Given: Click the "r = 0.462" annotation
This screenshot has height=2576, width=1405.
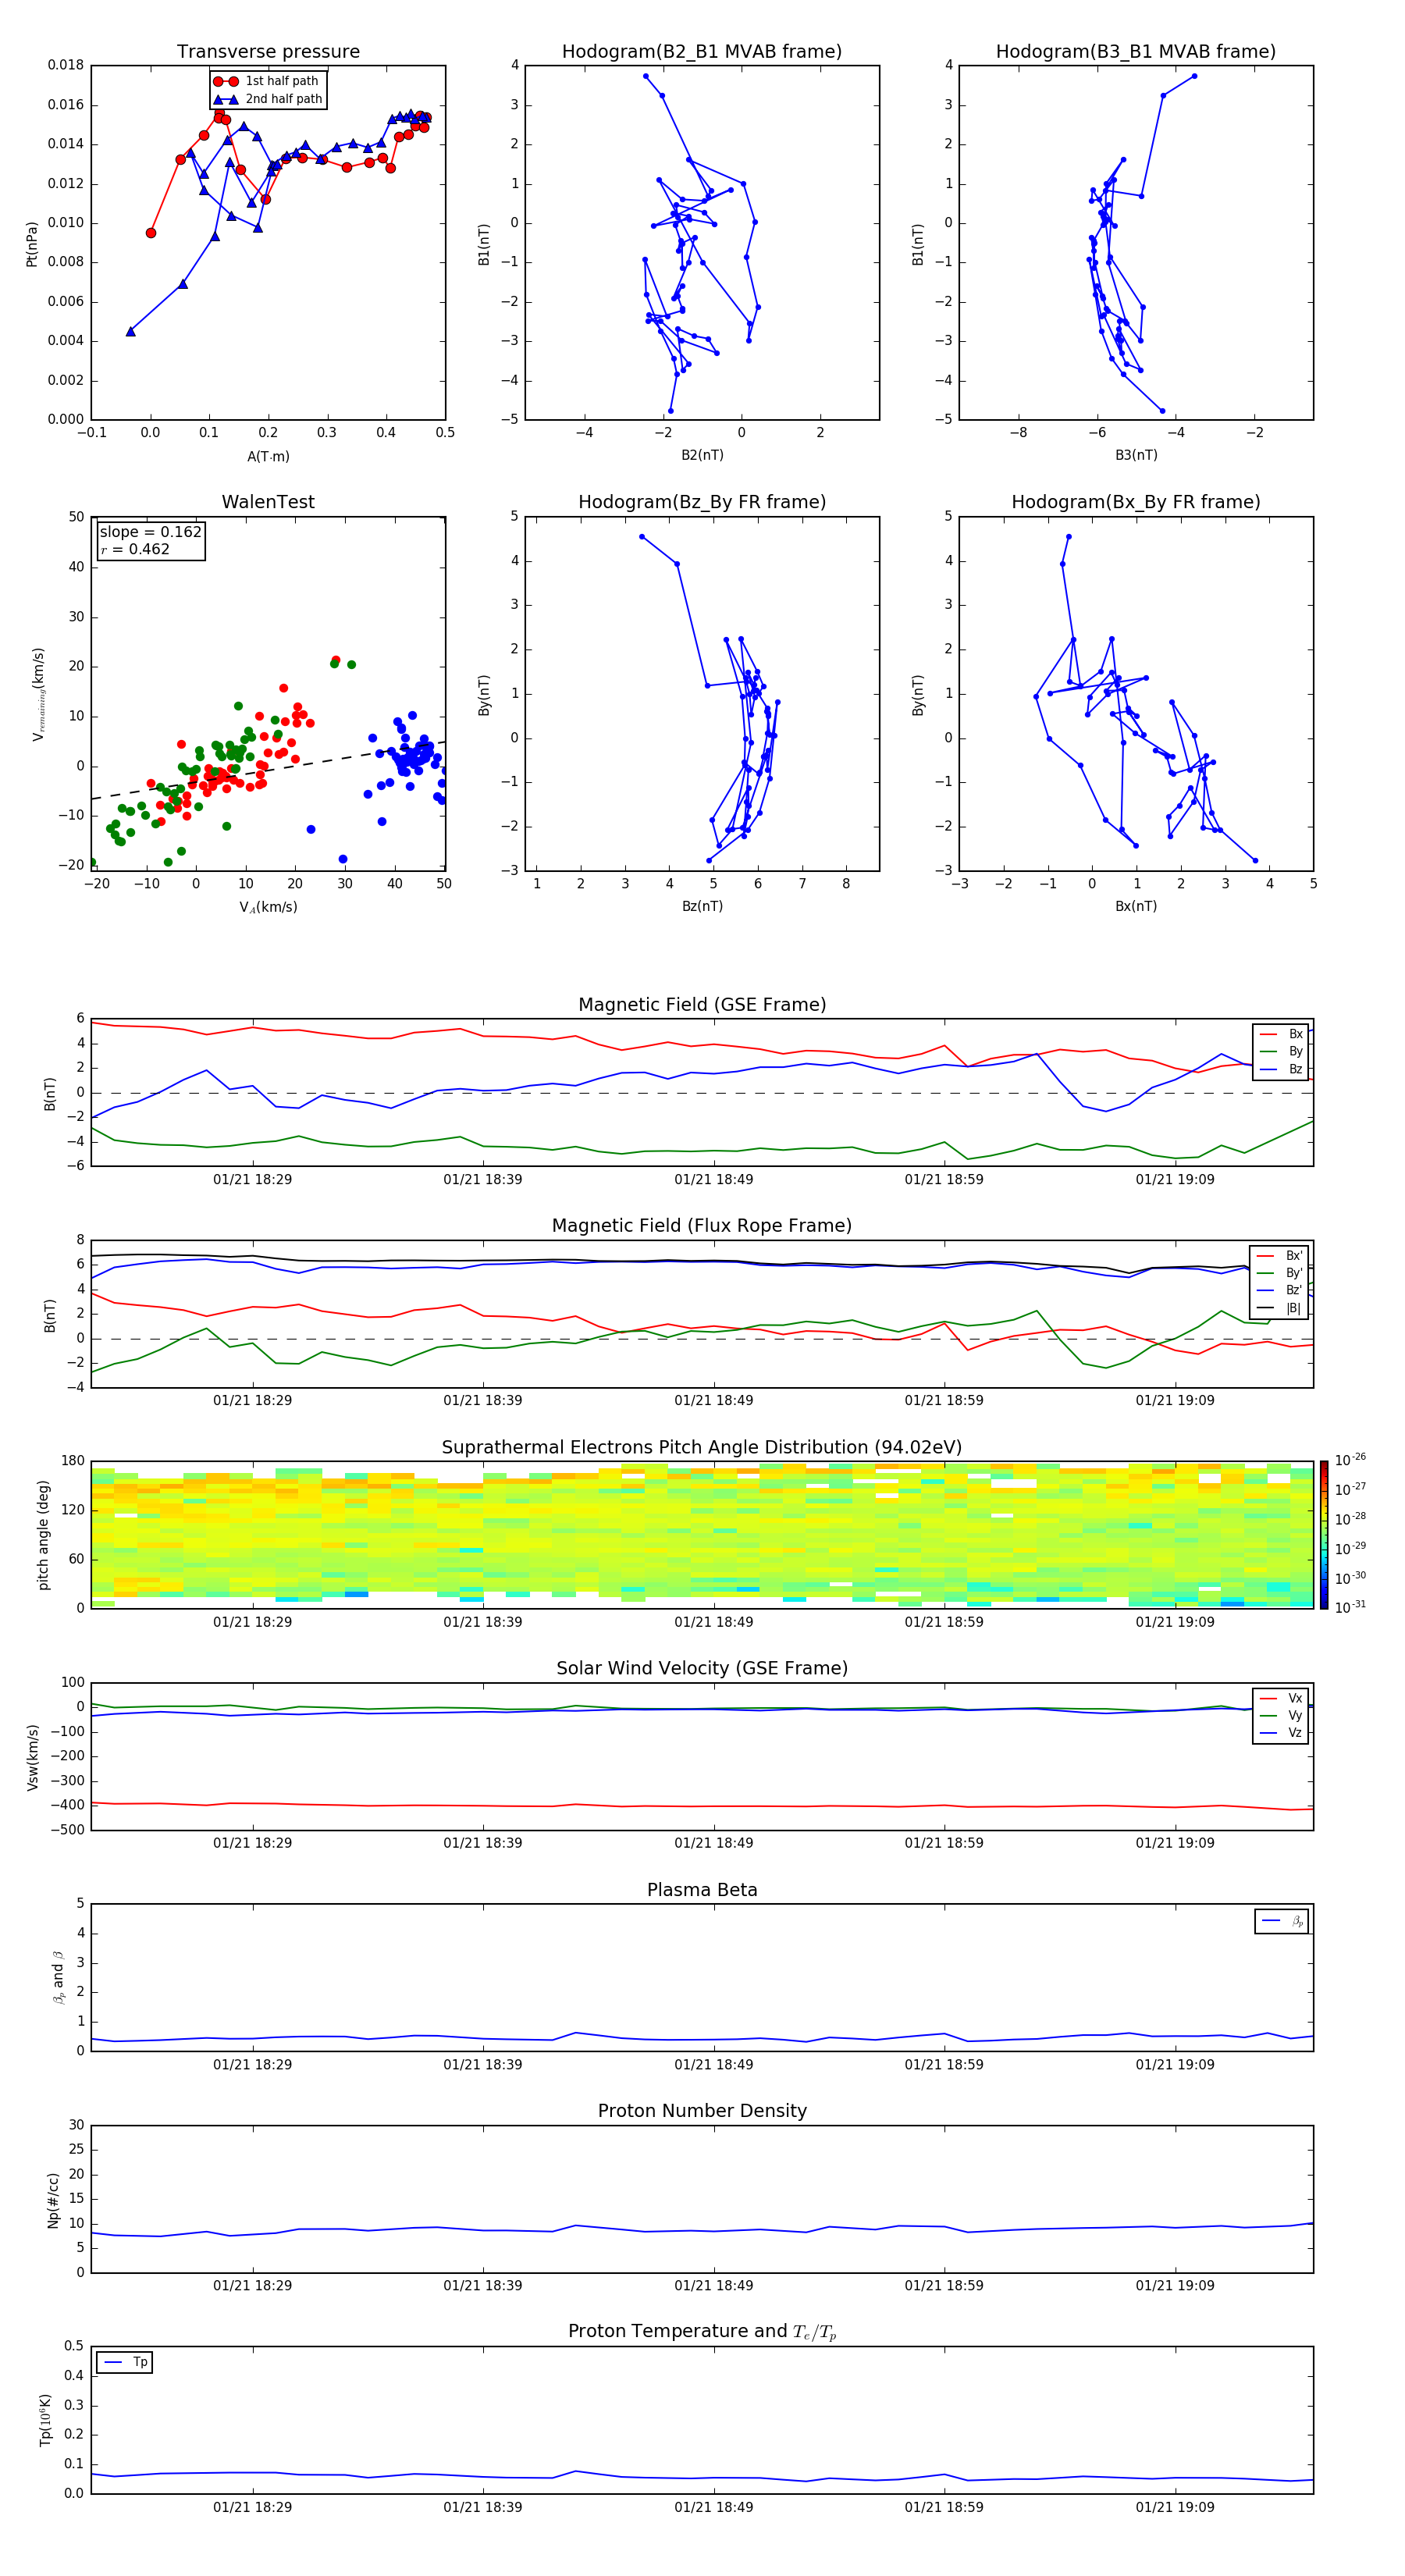Looking at the screenshot, I should (x=135, y=549).
